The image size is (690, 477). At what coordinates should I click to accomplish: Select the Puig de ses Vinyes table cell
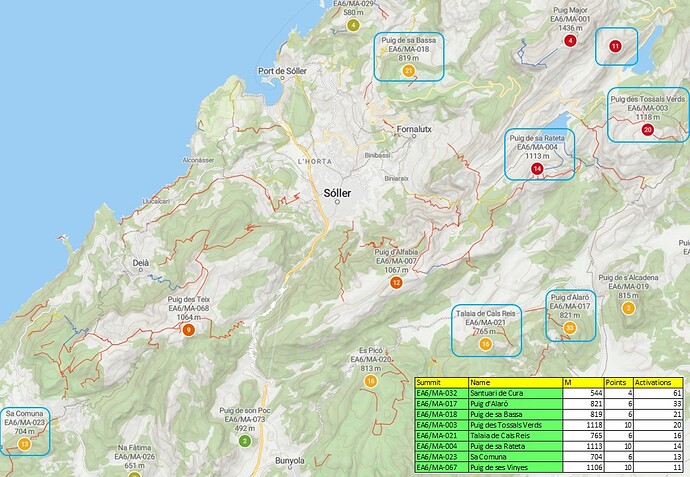pos(516,467)
